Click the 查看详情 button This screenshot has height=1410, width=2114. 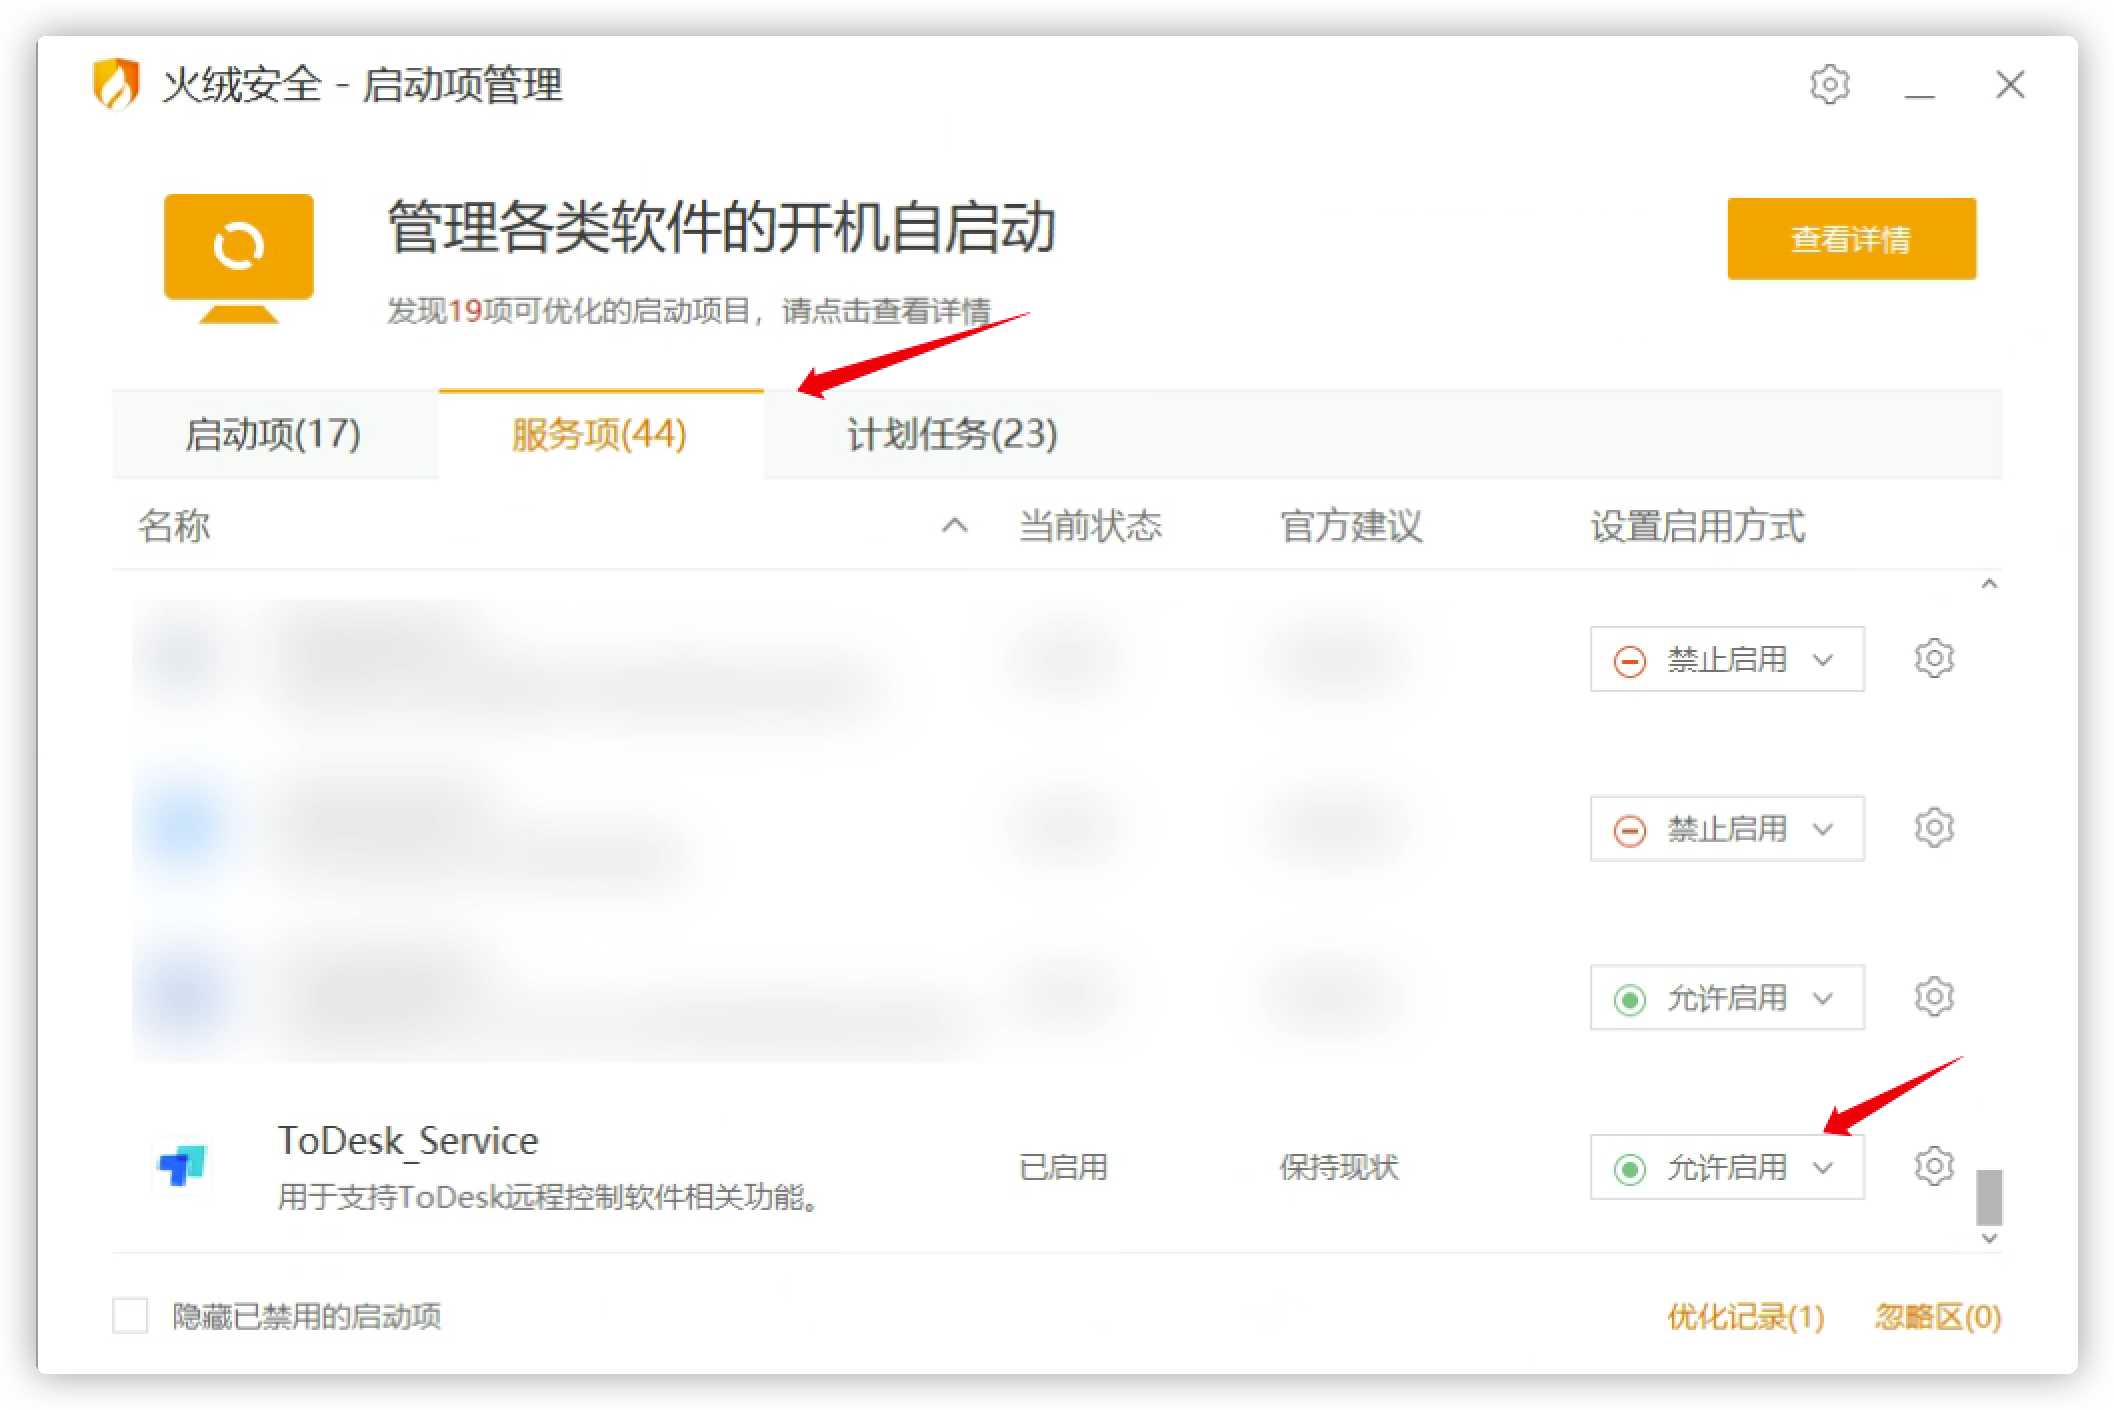1850,239
